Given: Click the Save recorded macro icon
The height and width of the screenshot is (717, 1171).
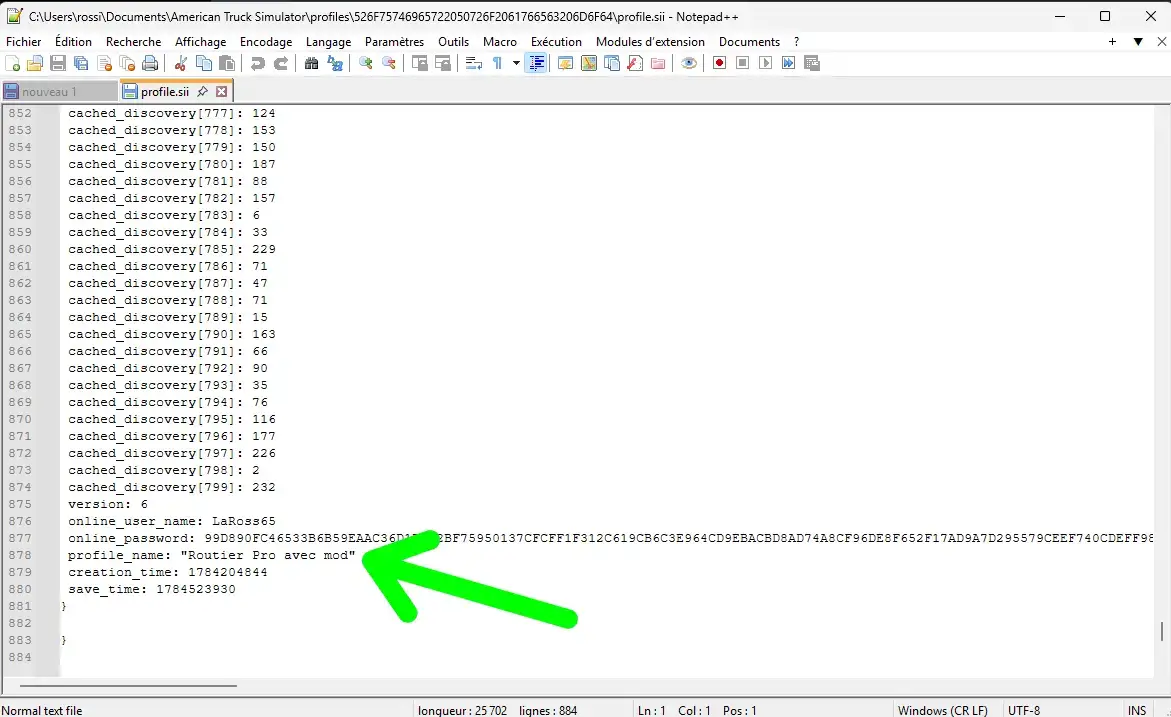Looking at the screenshot, I should pyautogui.click(x=812, y=63).
